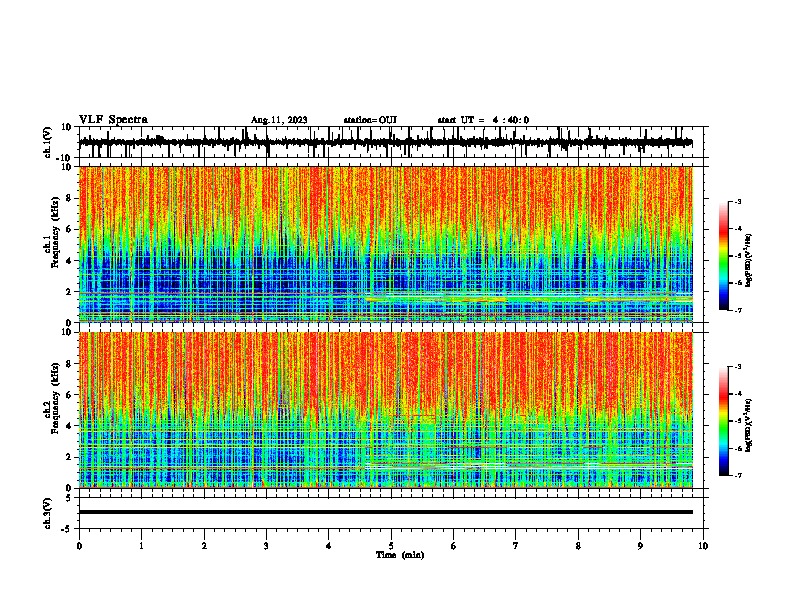This screenshot has width=792, height=612.
Task: Click the "4" kHz tick on ch.1 spectrogram
Action: point(70,261)
